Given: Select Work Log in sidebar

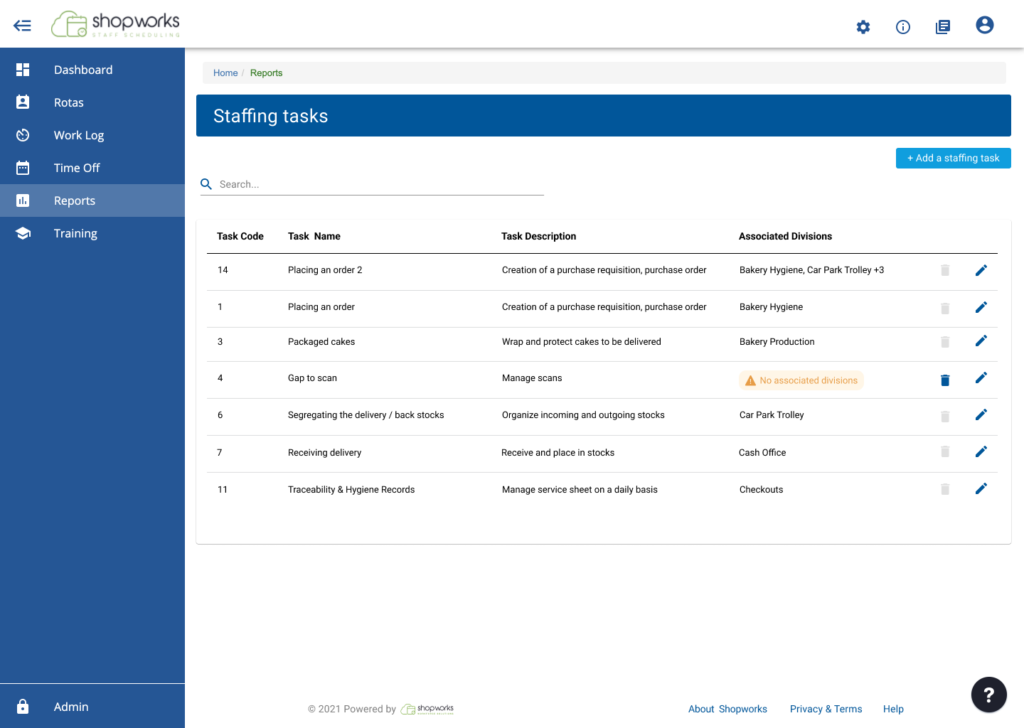Looking at the screenshot, I should pos(78,135).
